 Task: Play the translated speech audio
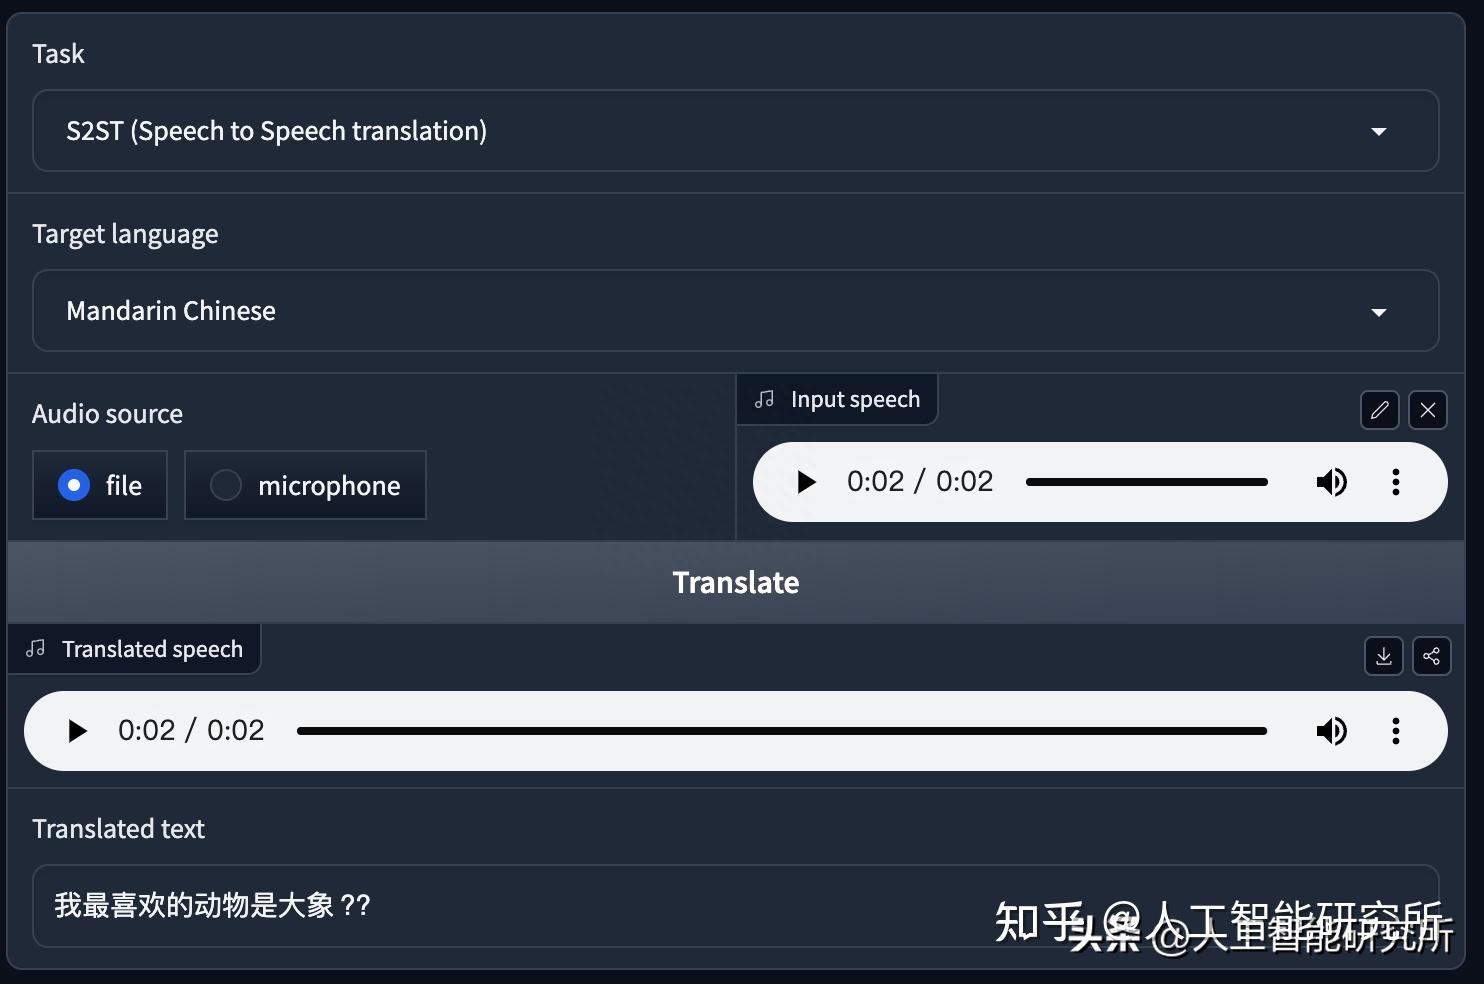click(78, 731)
